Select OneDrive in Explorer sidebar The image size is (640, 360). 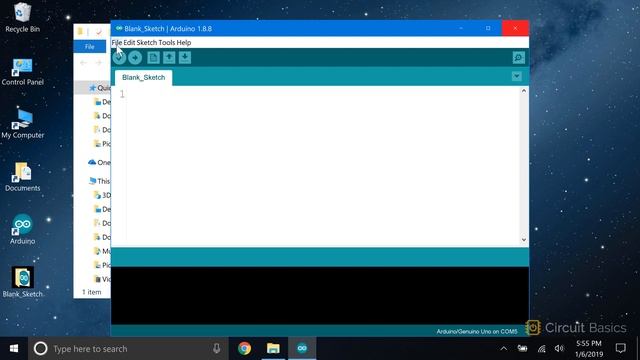click(x=99, y=162)
